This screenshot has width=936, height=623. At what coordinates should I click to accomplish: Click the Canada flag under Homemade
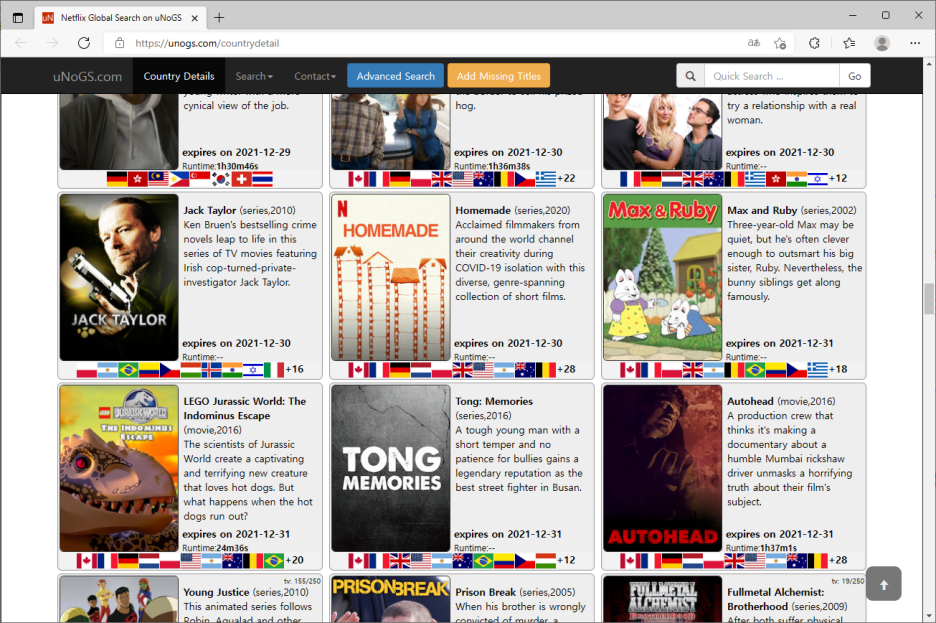359,370
